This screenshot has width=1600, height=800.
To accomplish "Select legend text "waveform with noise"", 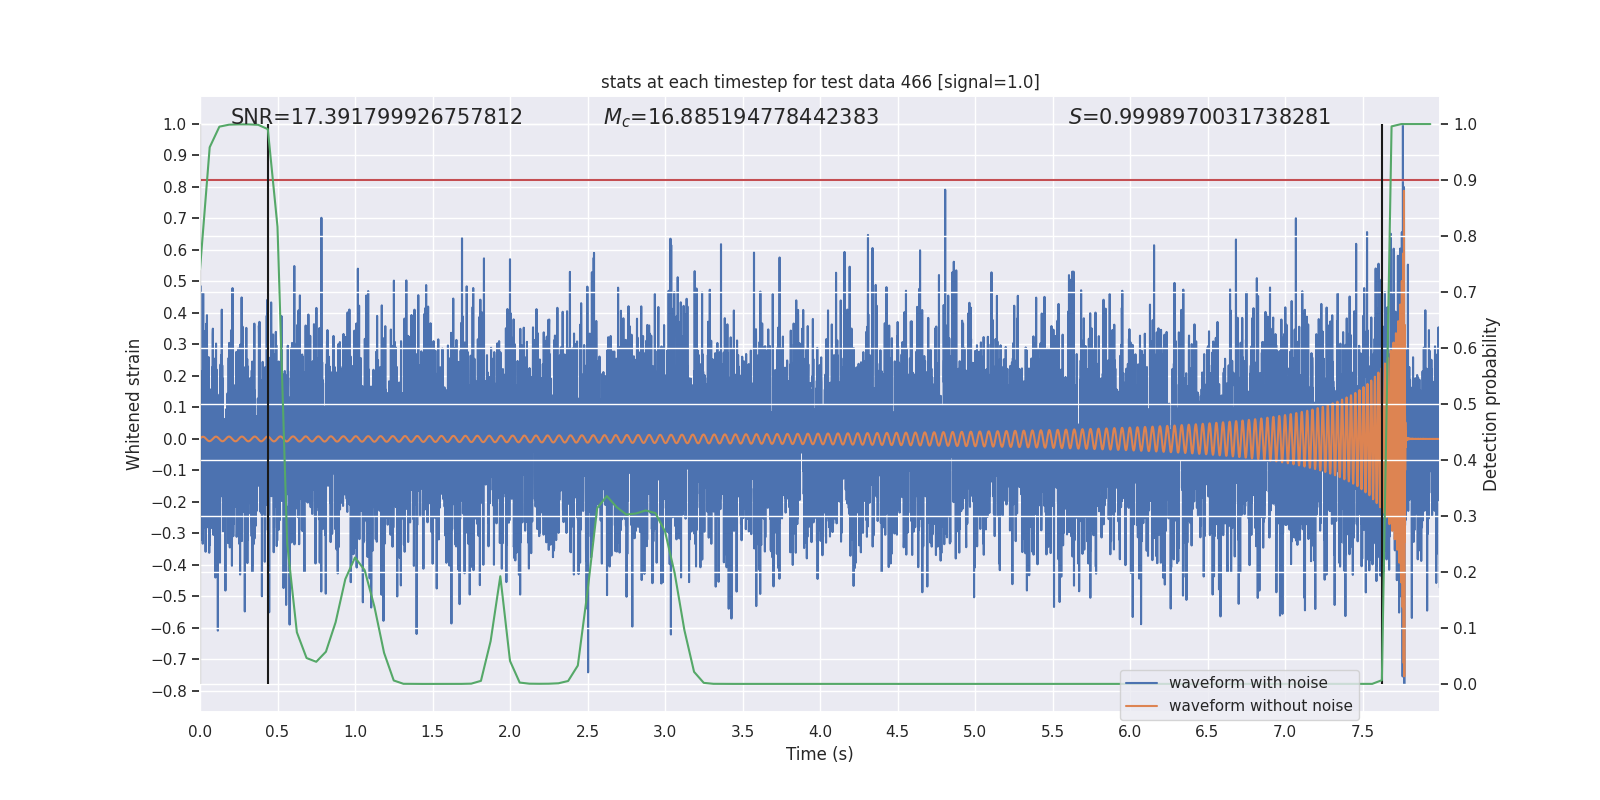I will (1248, 683).
